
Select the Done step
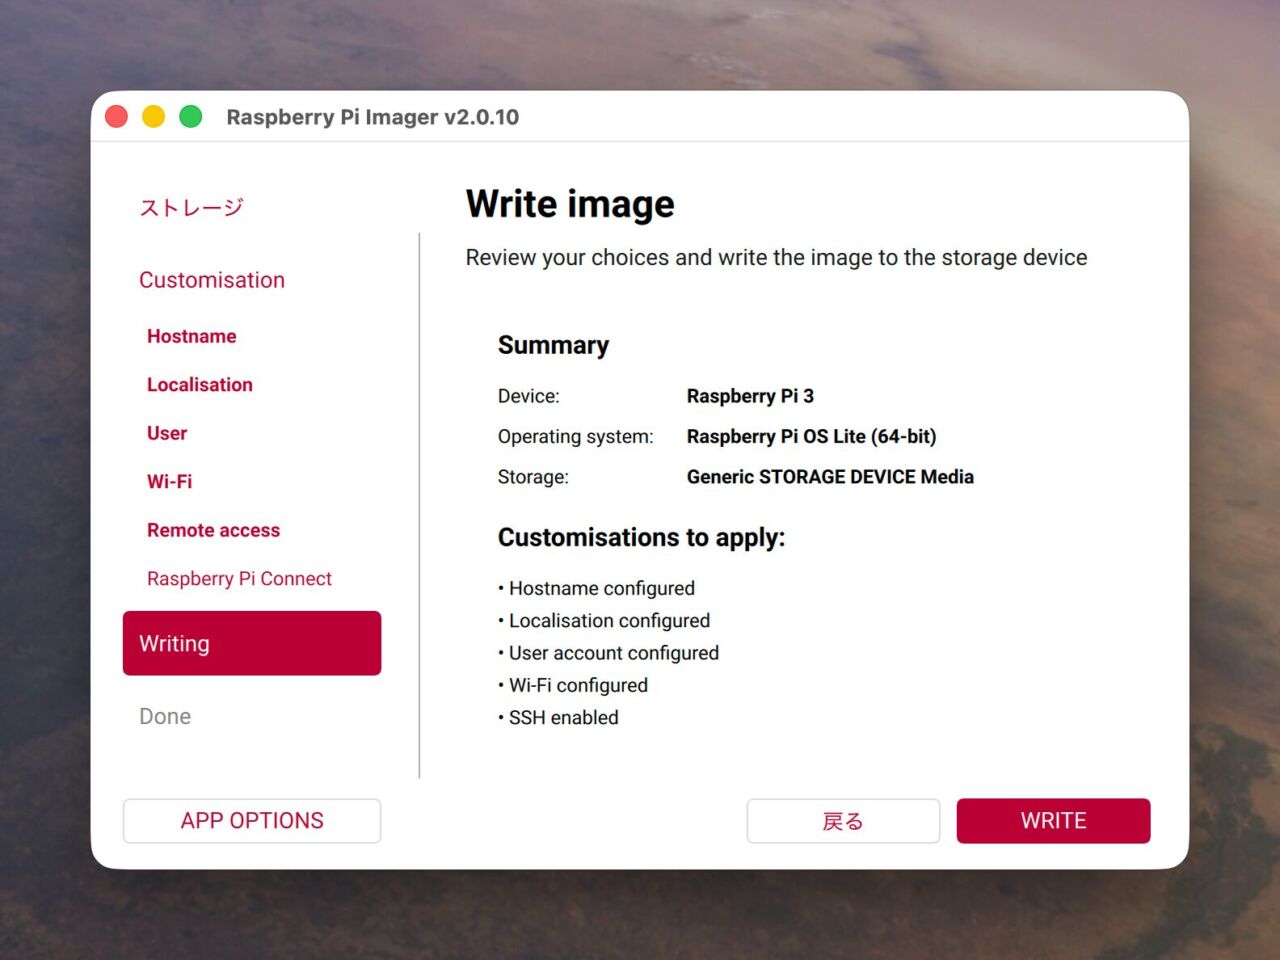click(x=165, y=716)
